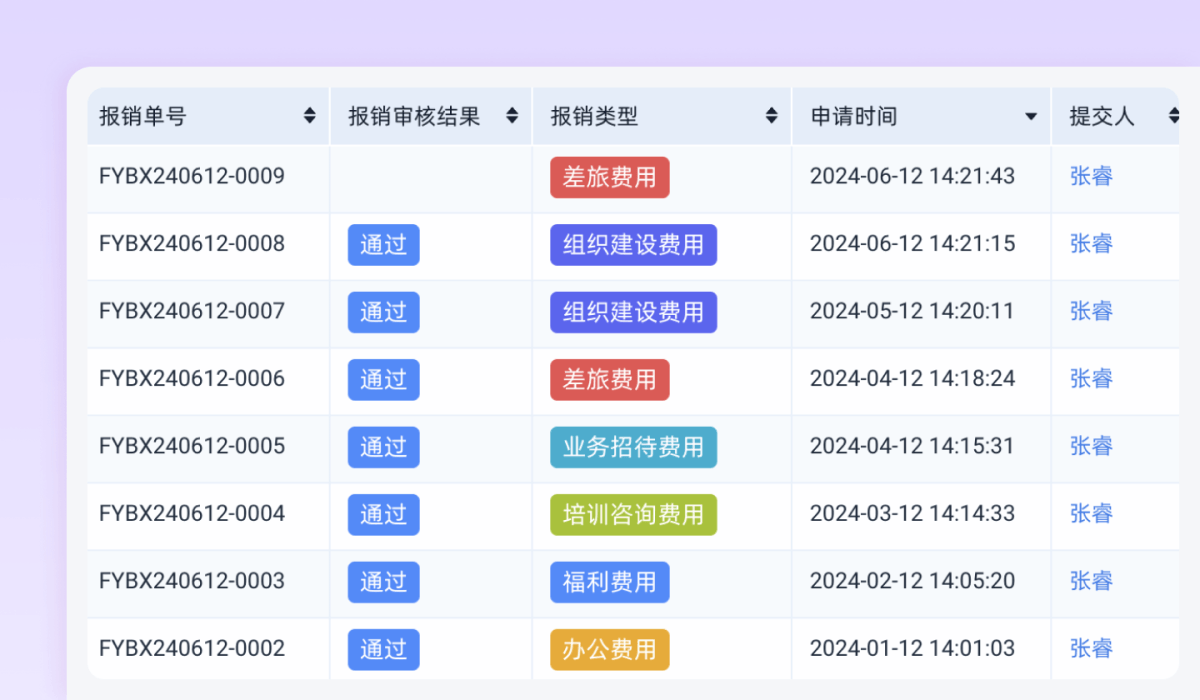Click 通过 tag in row FYBX240612-0003

coord(384,582)
